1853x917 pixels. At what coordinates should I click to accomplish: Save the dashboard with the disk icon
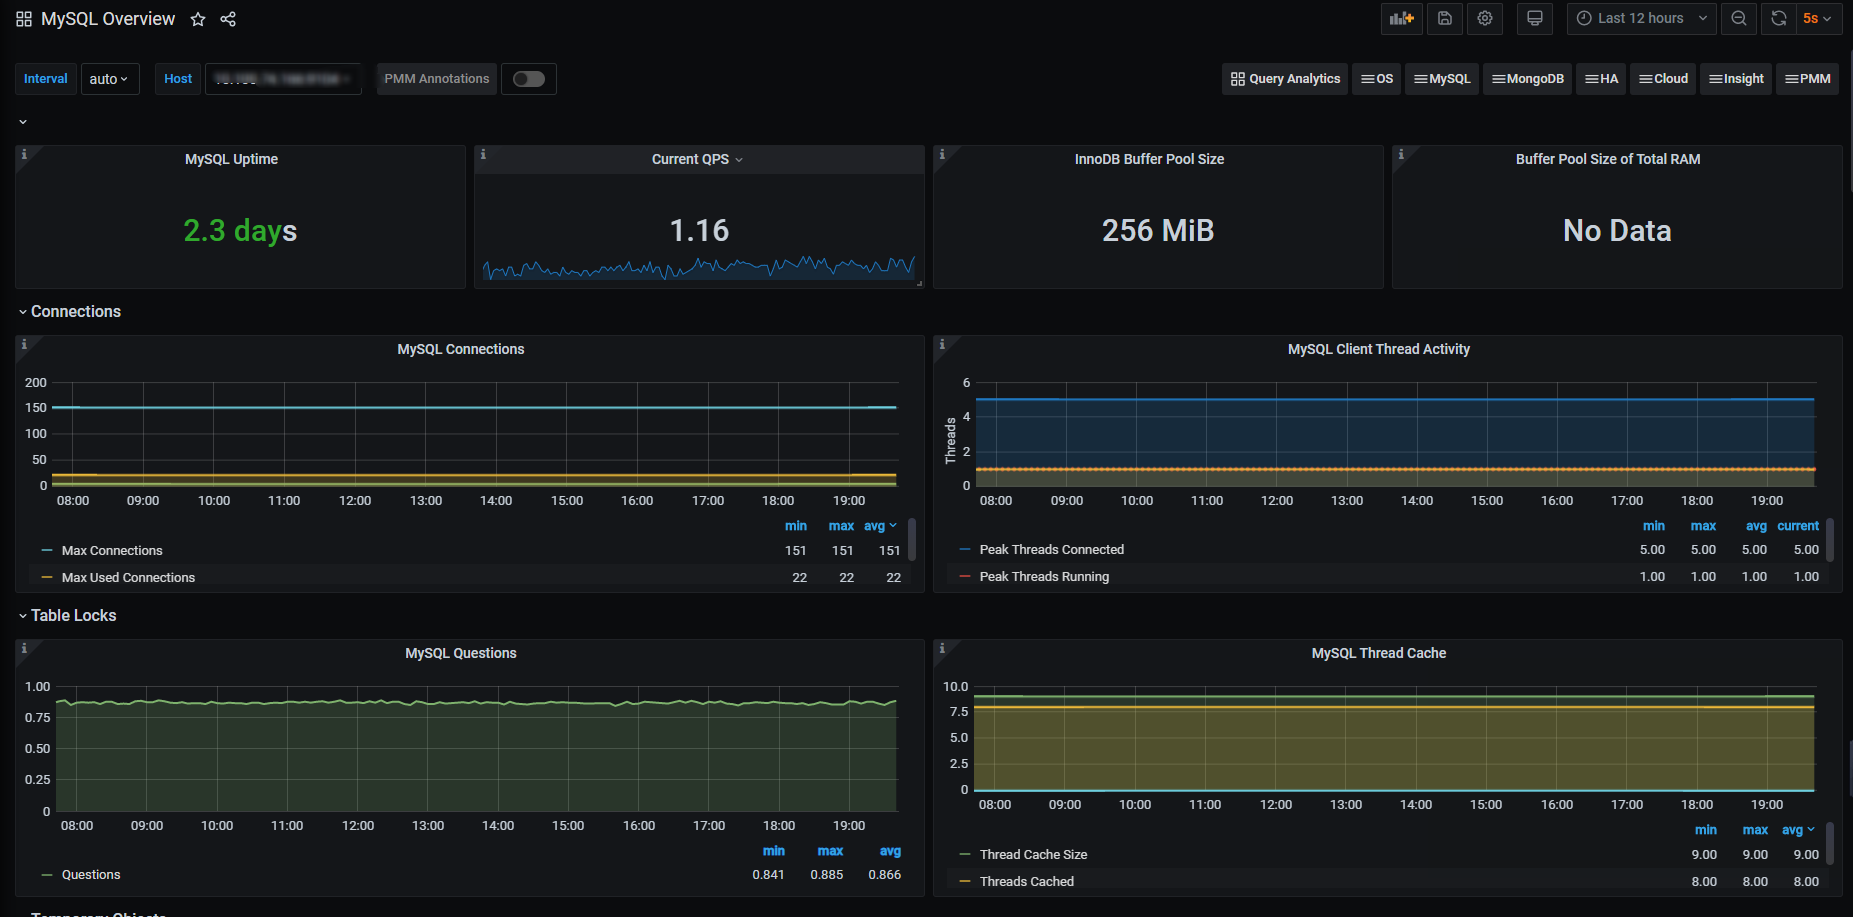1445,19
